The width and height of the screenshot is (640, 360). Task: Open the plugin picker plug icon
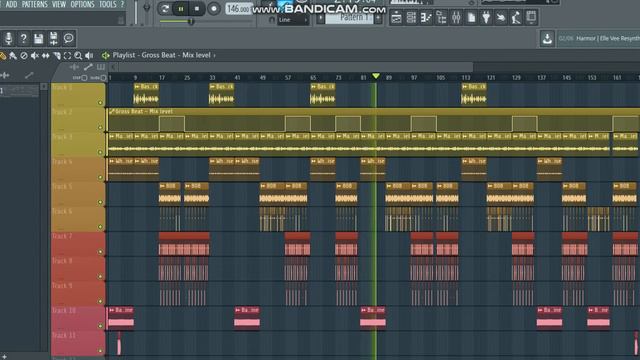pyautogui.click(x=486, y=18)
